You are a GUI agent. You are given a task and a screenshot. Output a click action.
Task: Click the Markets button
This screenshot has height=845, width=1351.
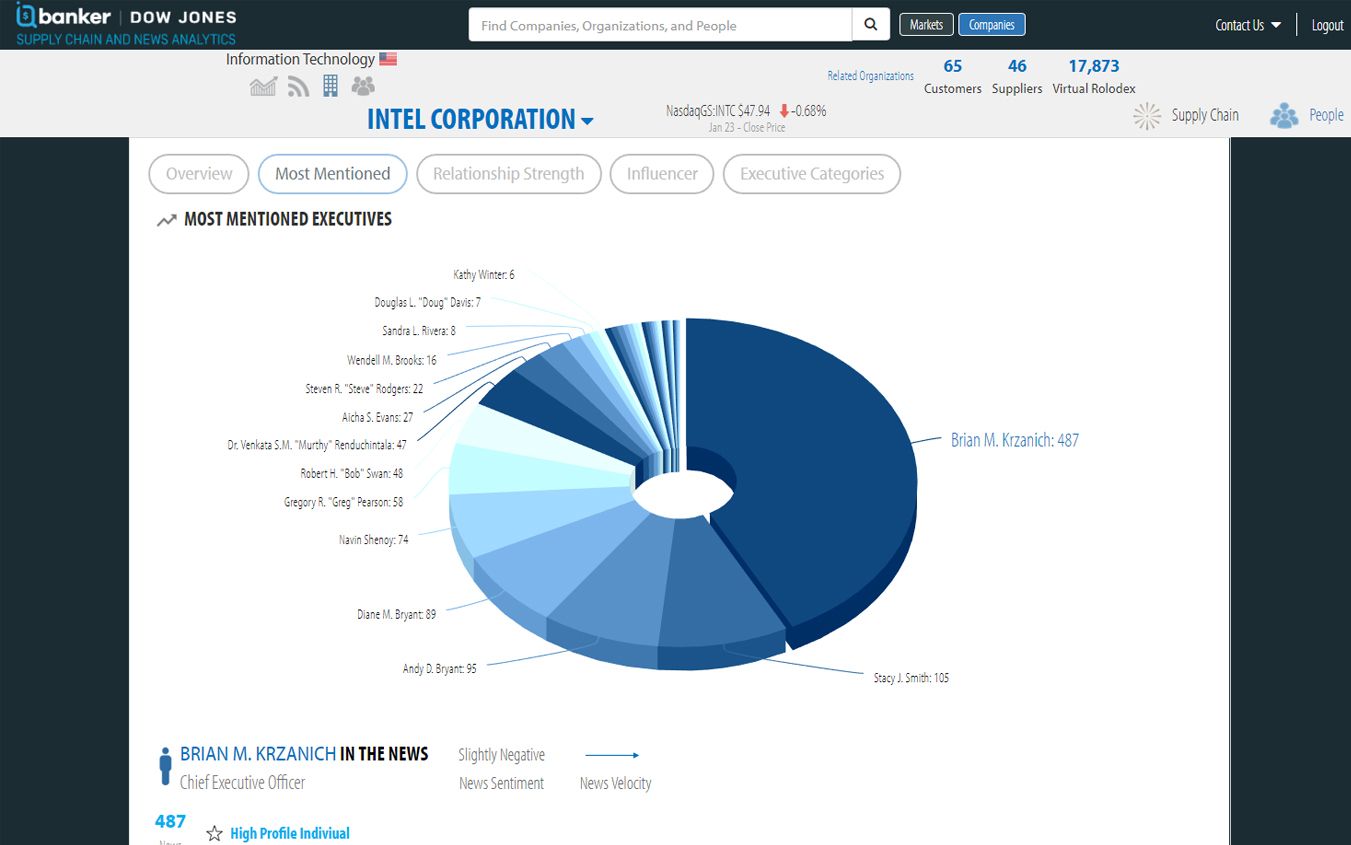pyautogui.click(x=926, y=25)
